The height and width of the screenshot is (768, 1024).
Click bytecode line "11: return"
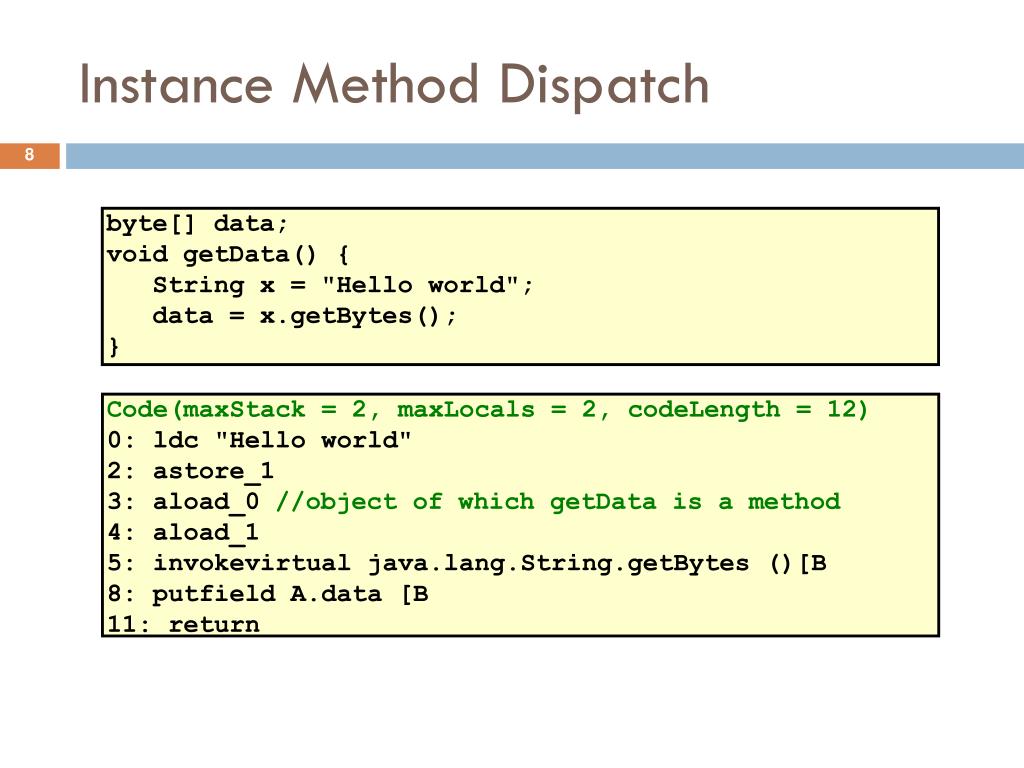(184, 624)
